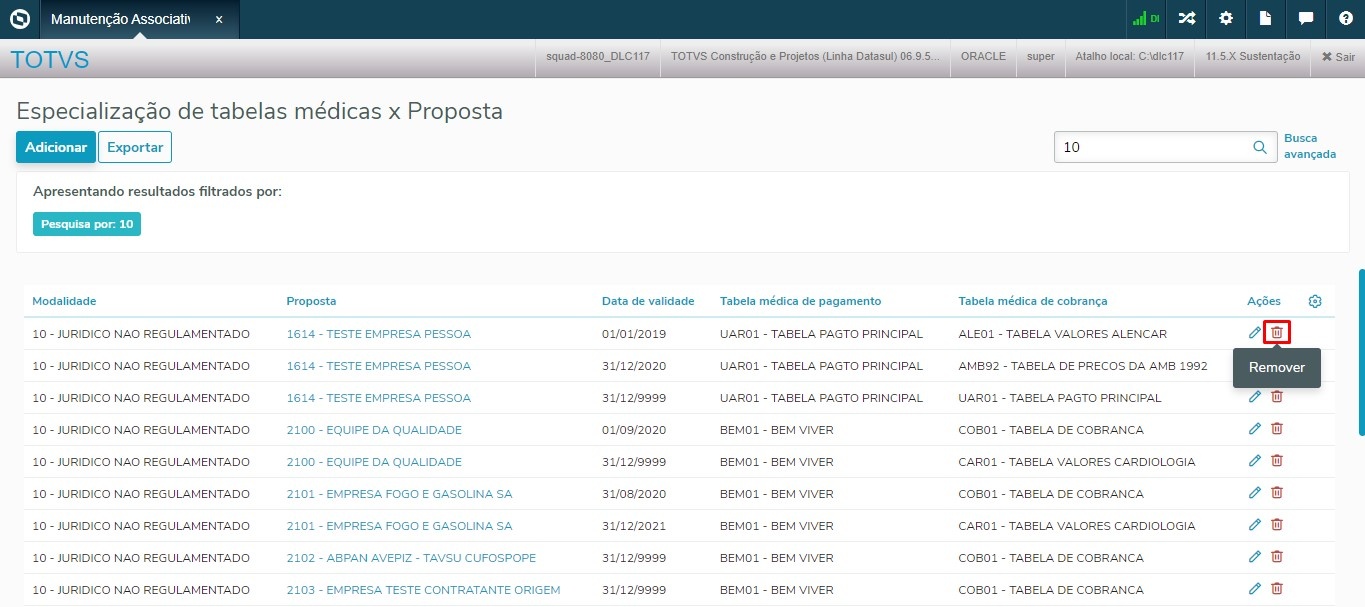
Task: Click the TOTVS circular logo icon
Action: pos(19,19)
